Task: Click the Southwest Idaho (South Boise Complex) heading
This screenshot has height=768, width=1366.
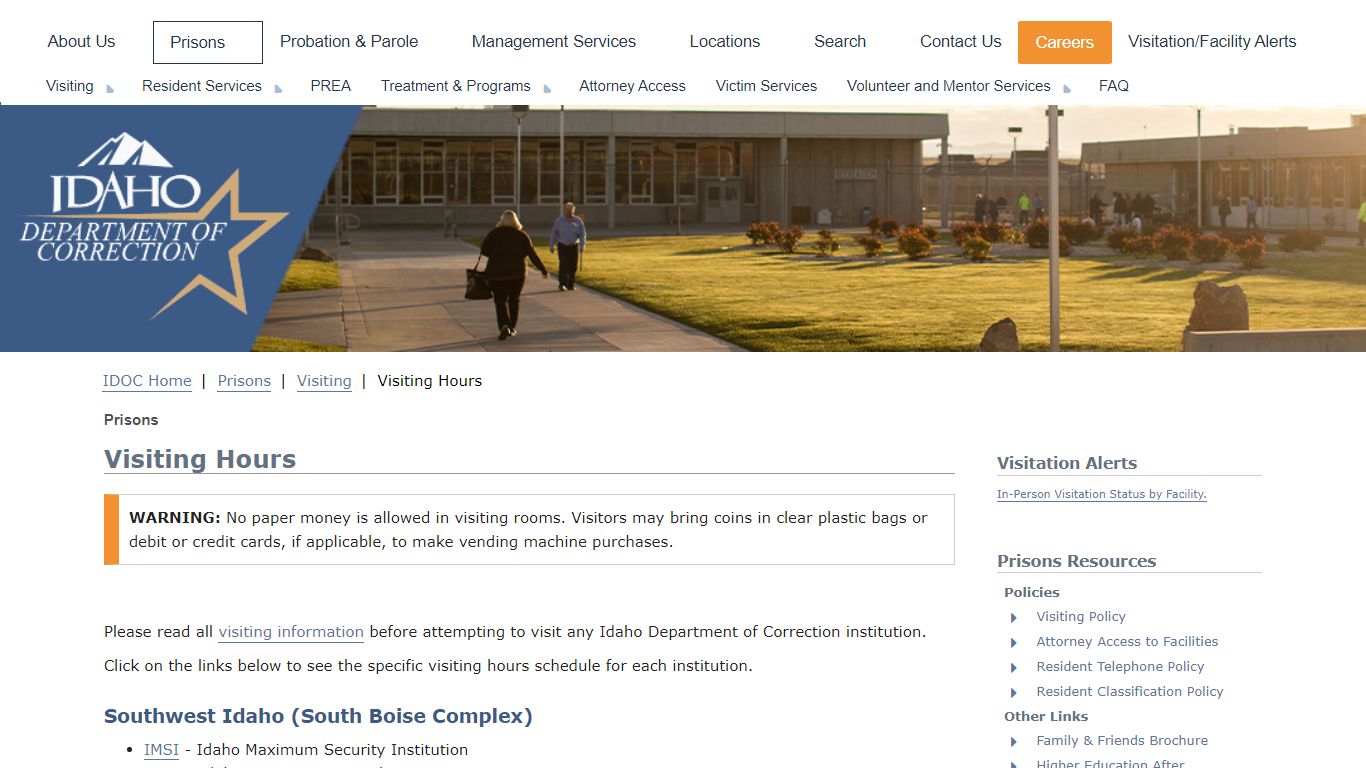Action: (318, 716)
